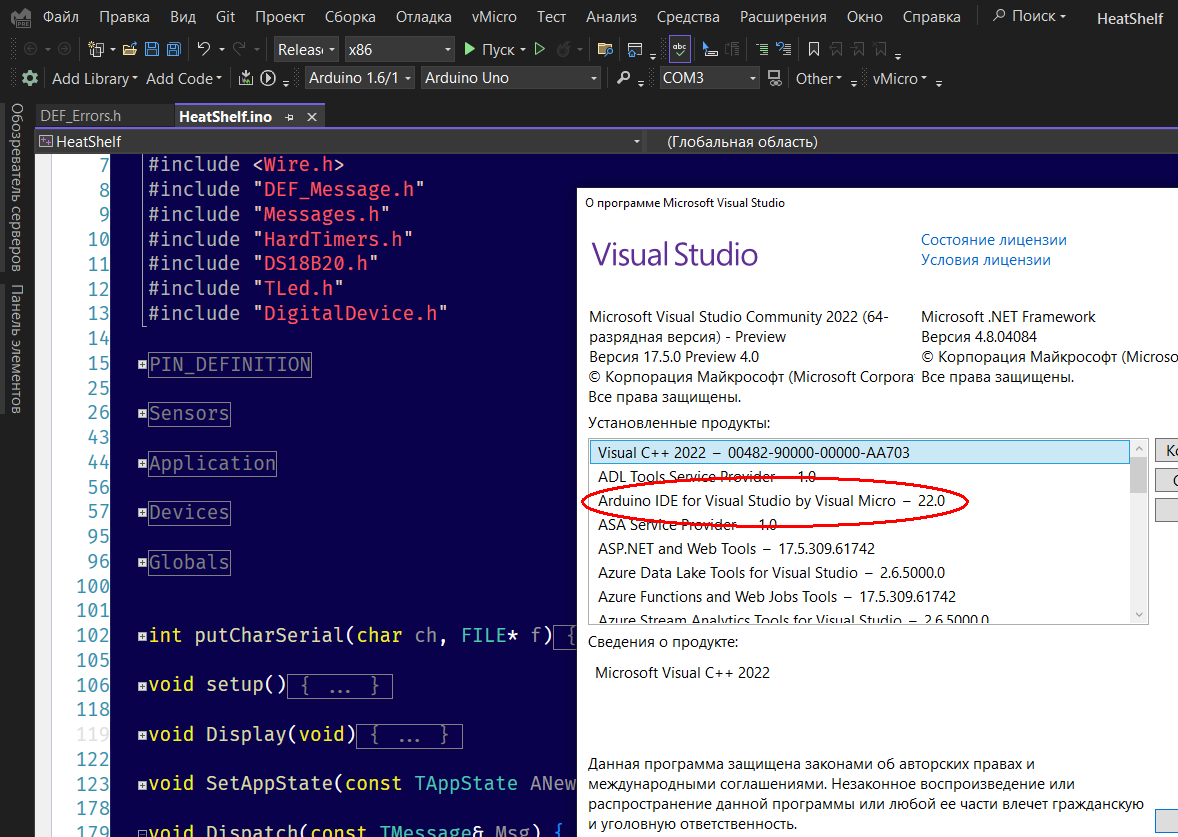Expand the PIN_DEFINITION region
Screen dimensions: 1178x837
(142, 364)
